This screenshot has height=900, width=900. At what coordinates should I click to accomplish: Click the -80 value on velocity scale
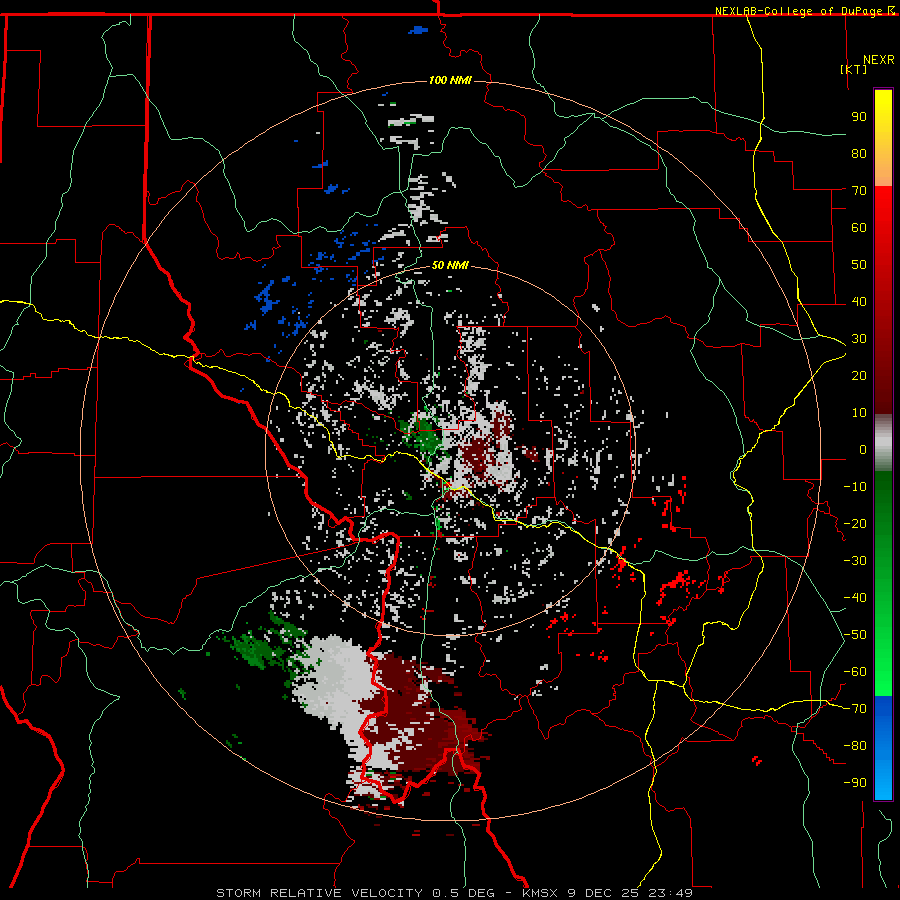(855, 746)
